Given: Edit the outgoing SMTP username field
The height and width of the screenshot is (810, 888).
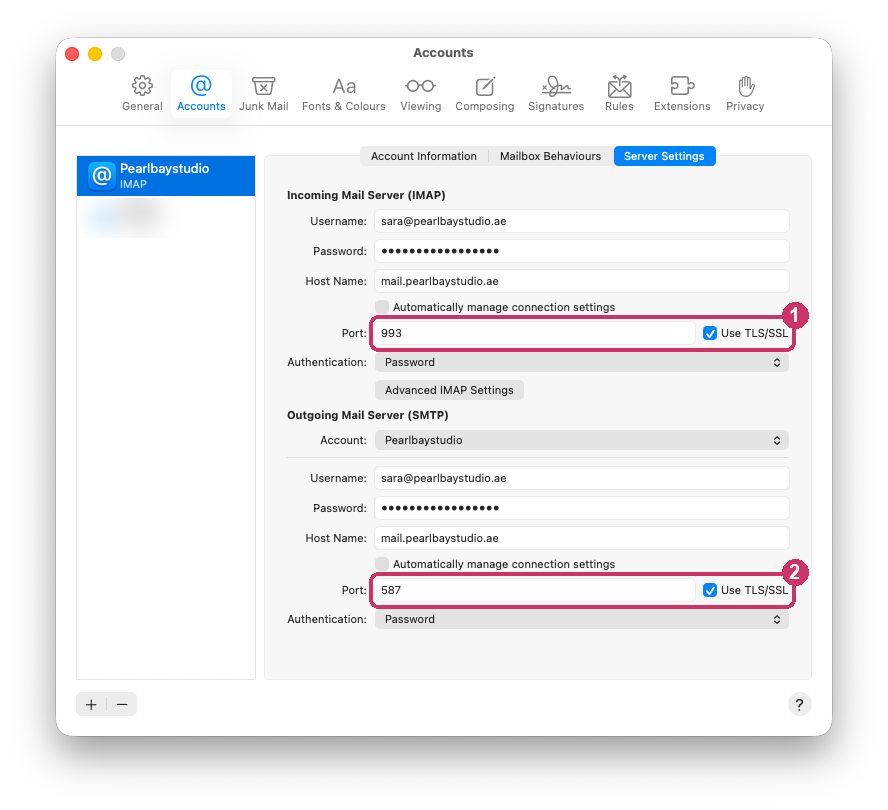Looking at the screenshot, I should 581,479.
